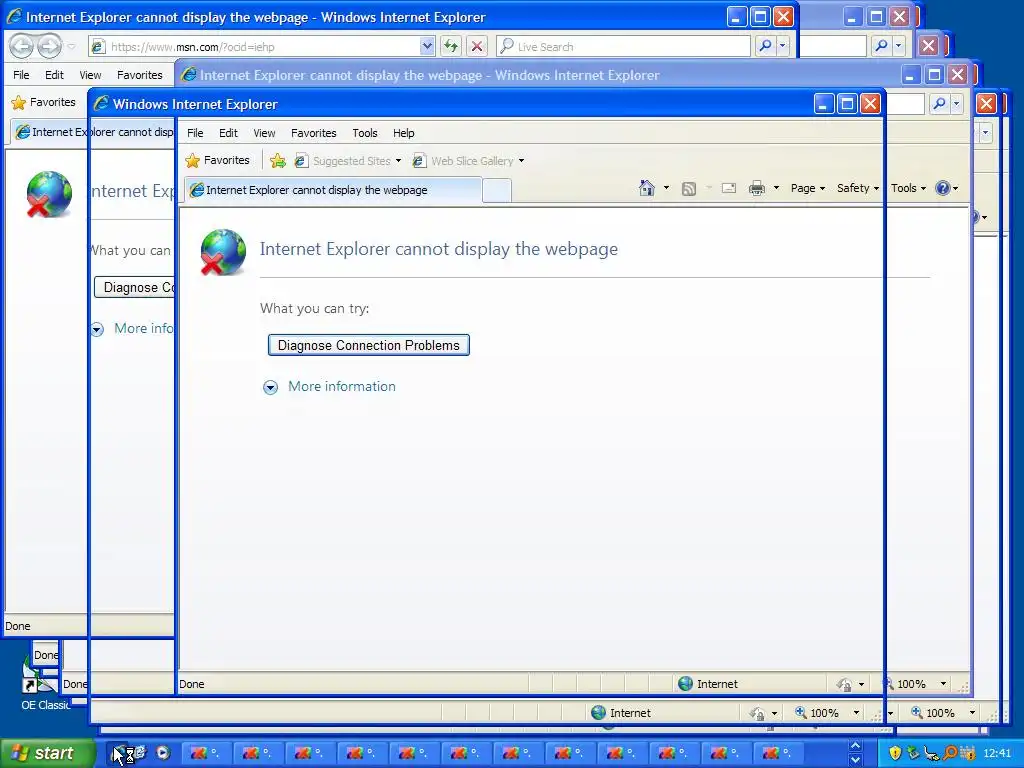Open the Help menu in the front window
This screenshot has height=768, width=1024.
coord(404,133)
